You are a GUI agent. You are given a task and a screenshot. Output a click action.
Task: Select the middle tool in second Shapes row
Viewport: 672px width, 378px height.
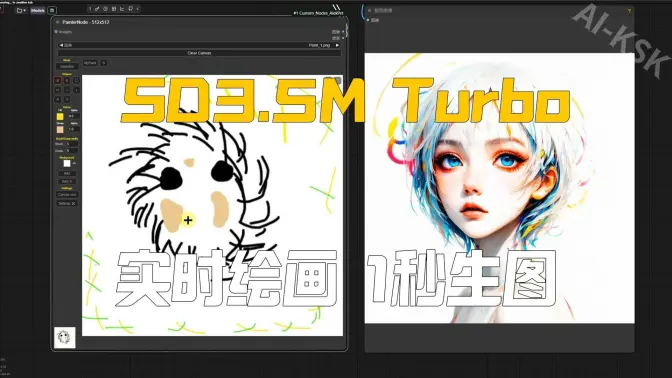pos(67,90)
